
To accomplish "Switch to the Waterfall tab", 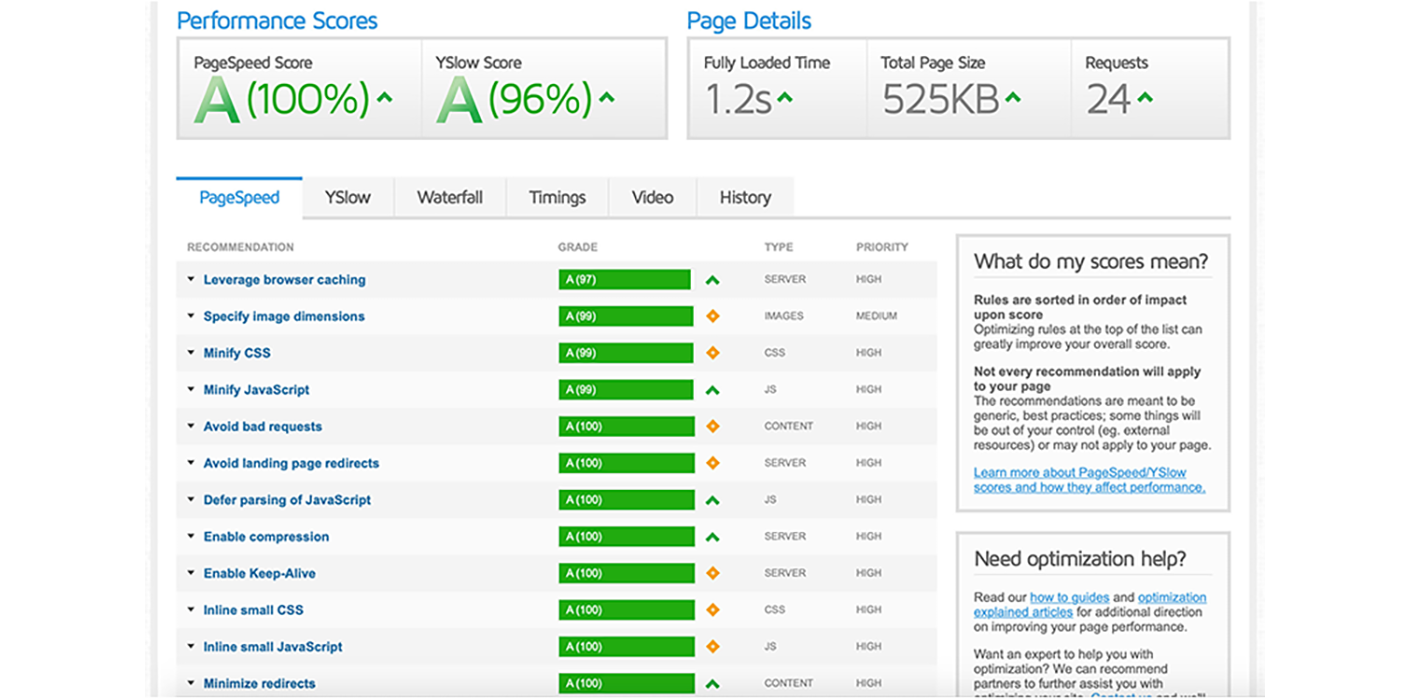I will pos(450,197).
